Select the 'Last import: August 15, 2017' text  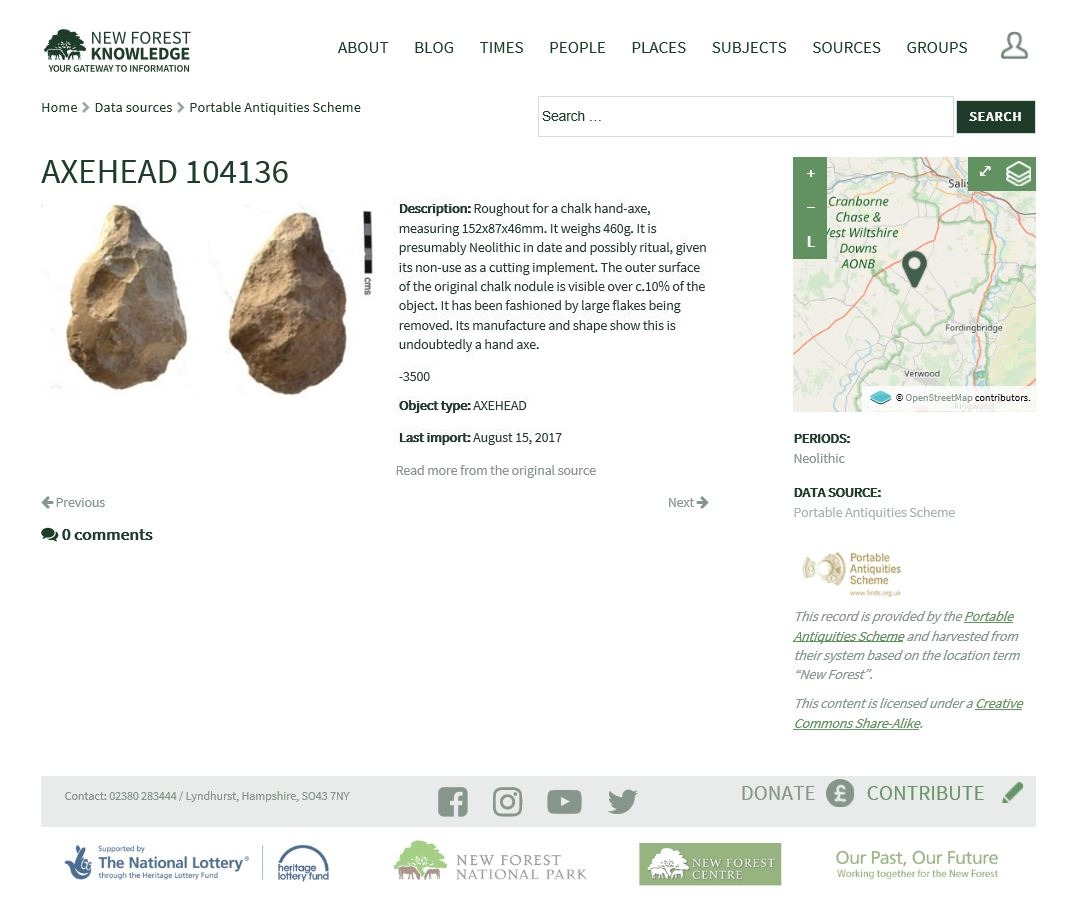(480, 438)
